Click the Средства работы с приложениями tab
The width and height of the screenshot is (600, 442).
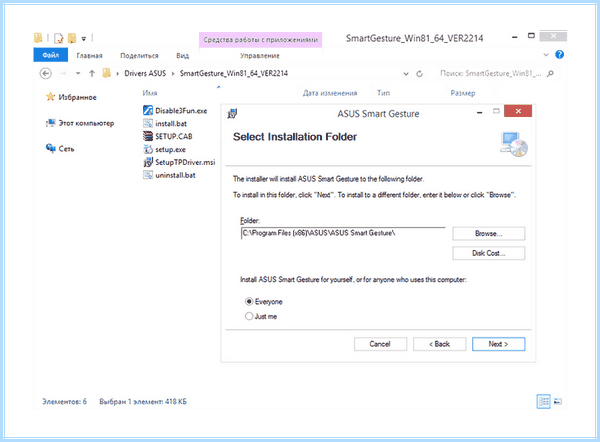point(260,40)
